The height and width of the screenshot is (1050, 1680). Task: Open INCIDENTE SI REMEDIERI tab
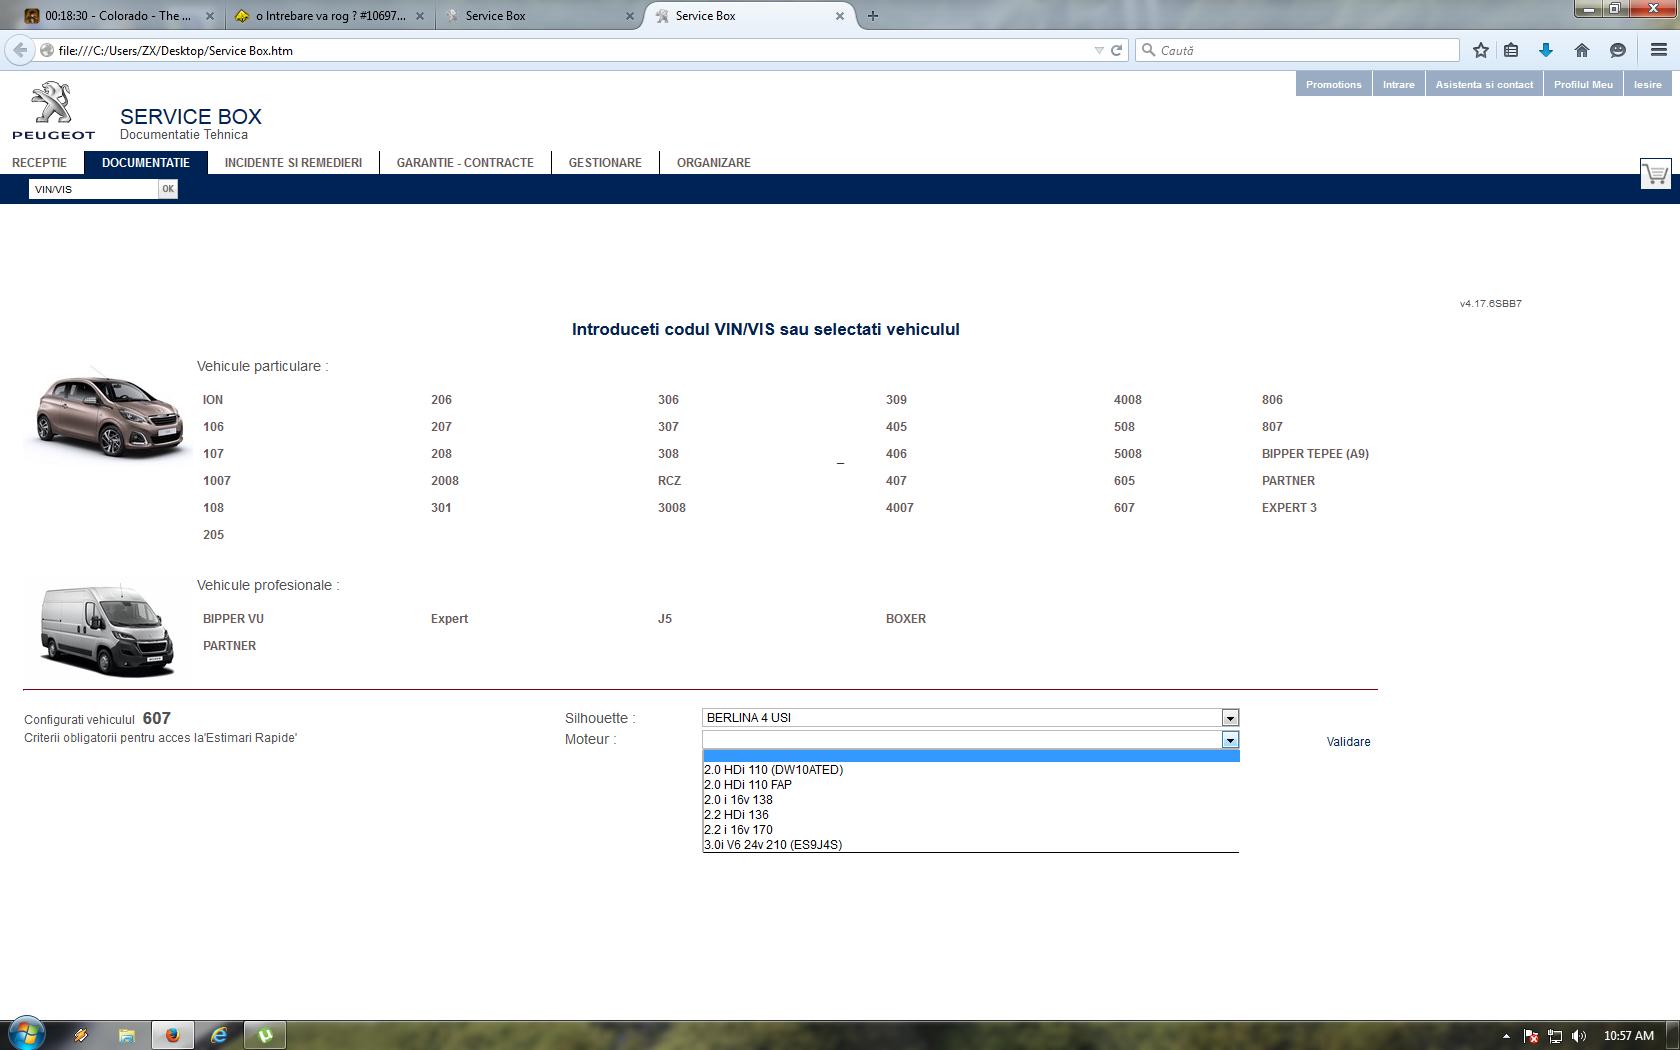pyautogui.click(x=293, y=163)
